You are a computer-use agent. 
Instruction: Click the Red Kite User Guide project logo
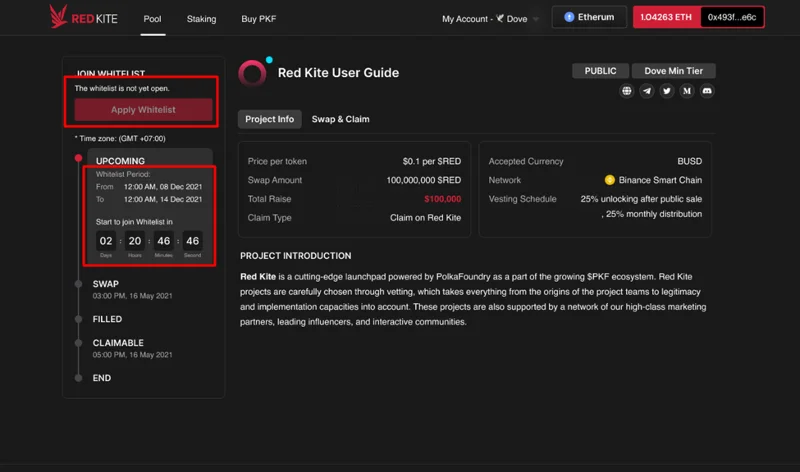pos(253,73)
